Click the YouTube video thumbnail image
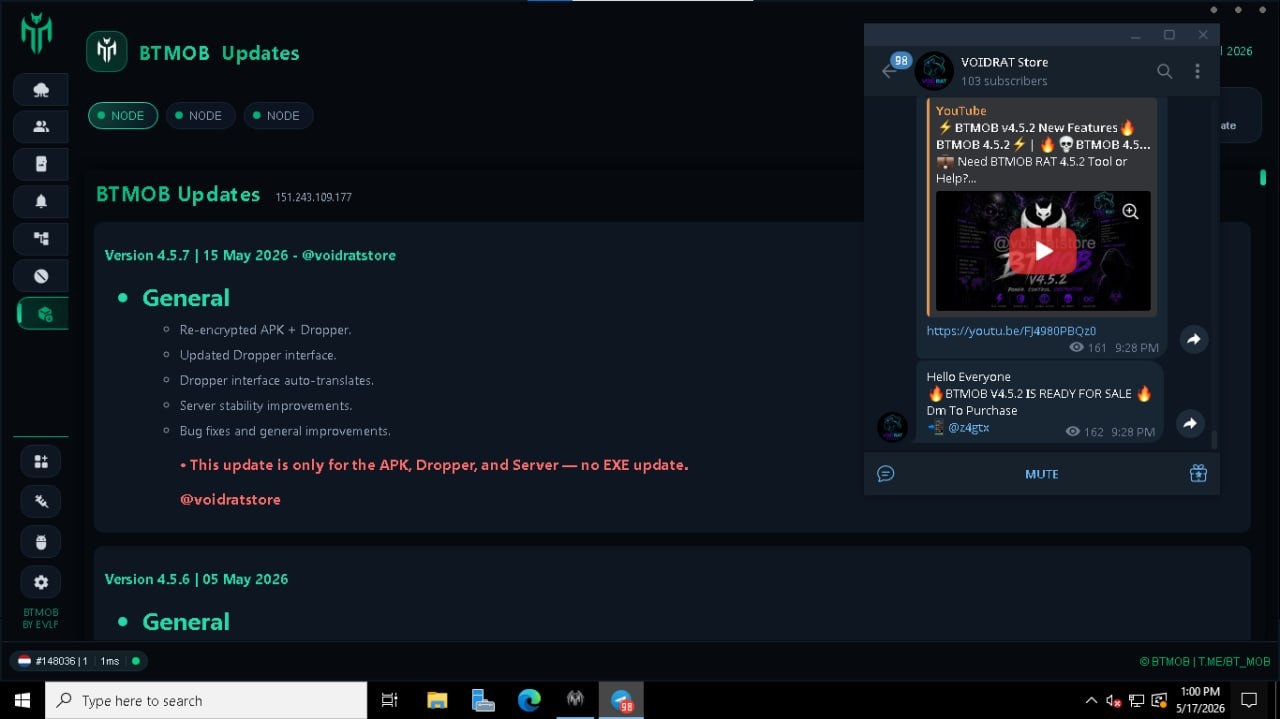 (x=1043, y=251)
